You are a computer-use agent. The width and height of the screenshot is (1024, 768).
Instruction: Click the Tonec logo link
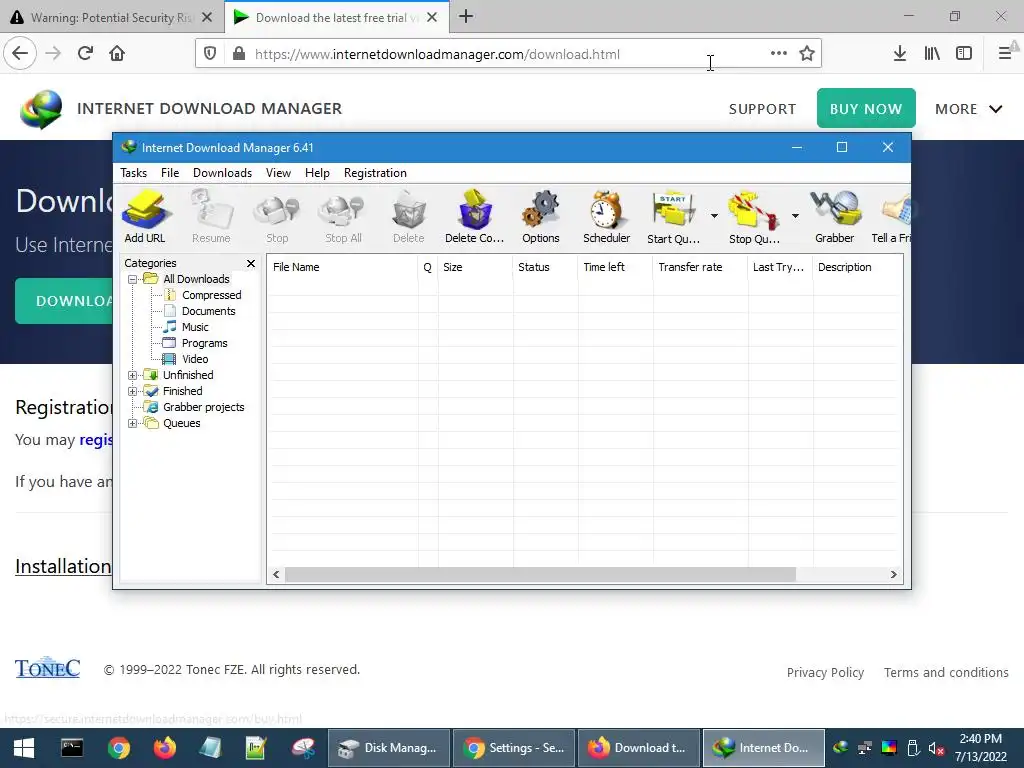(48, 668)
